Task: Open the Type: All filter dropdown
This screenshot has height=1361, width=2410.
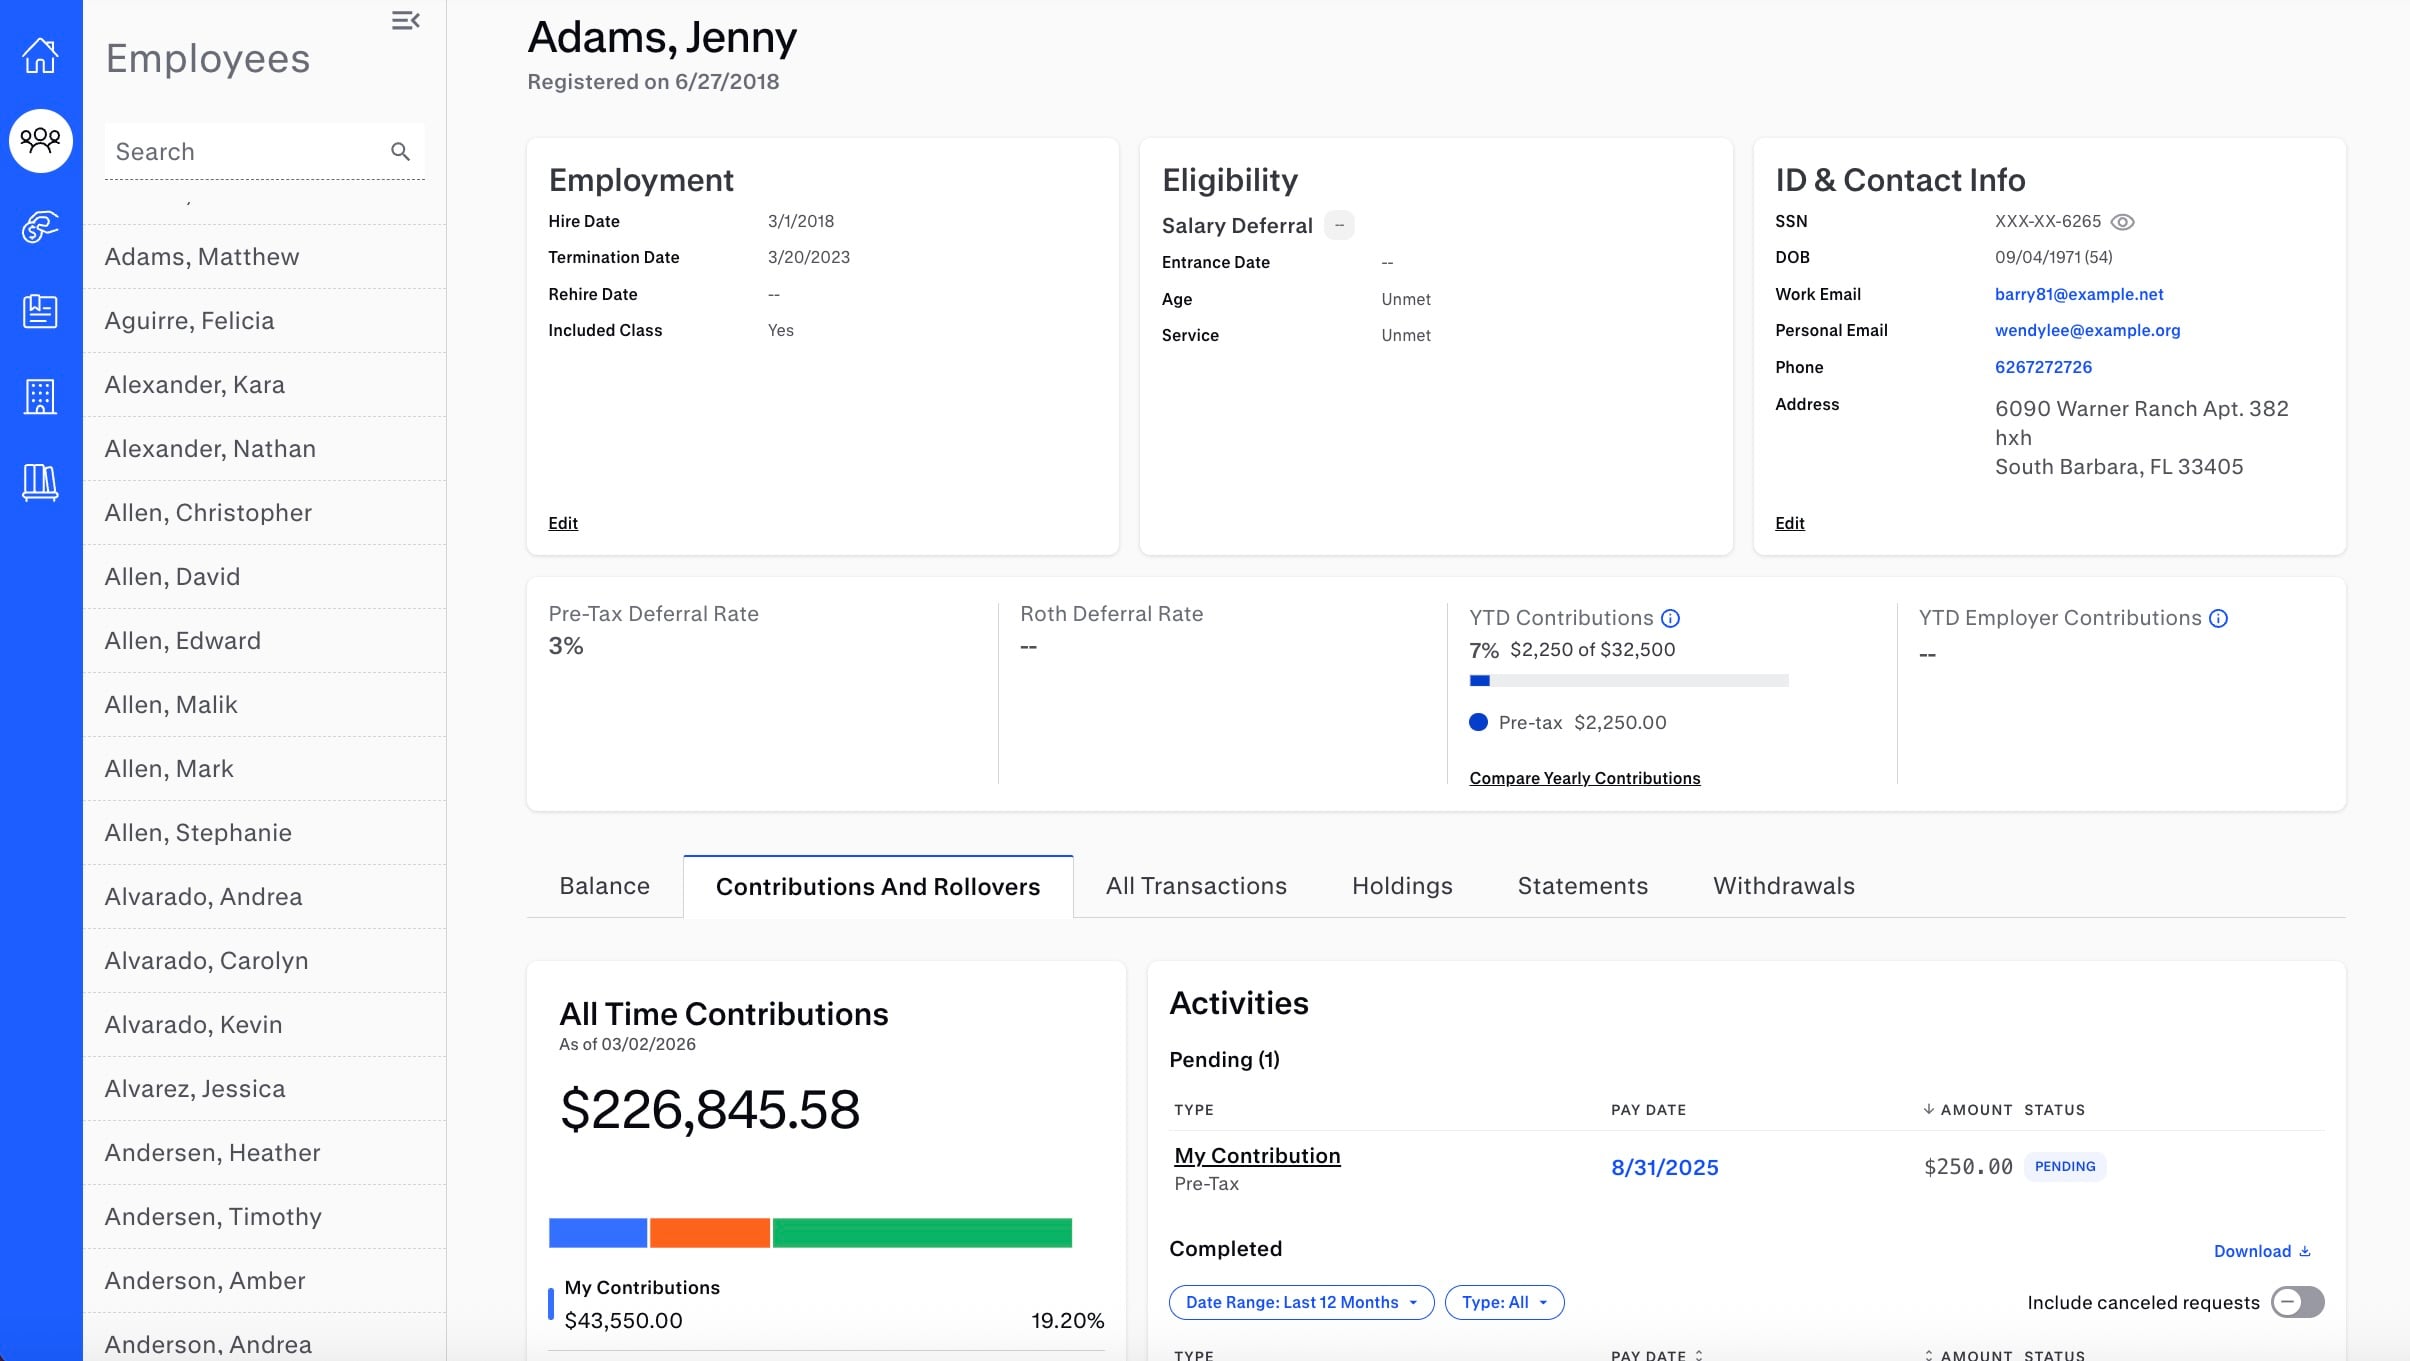Action: [1504, 1302]
